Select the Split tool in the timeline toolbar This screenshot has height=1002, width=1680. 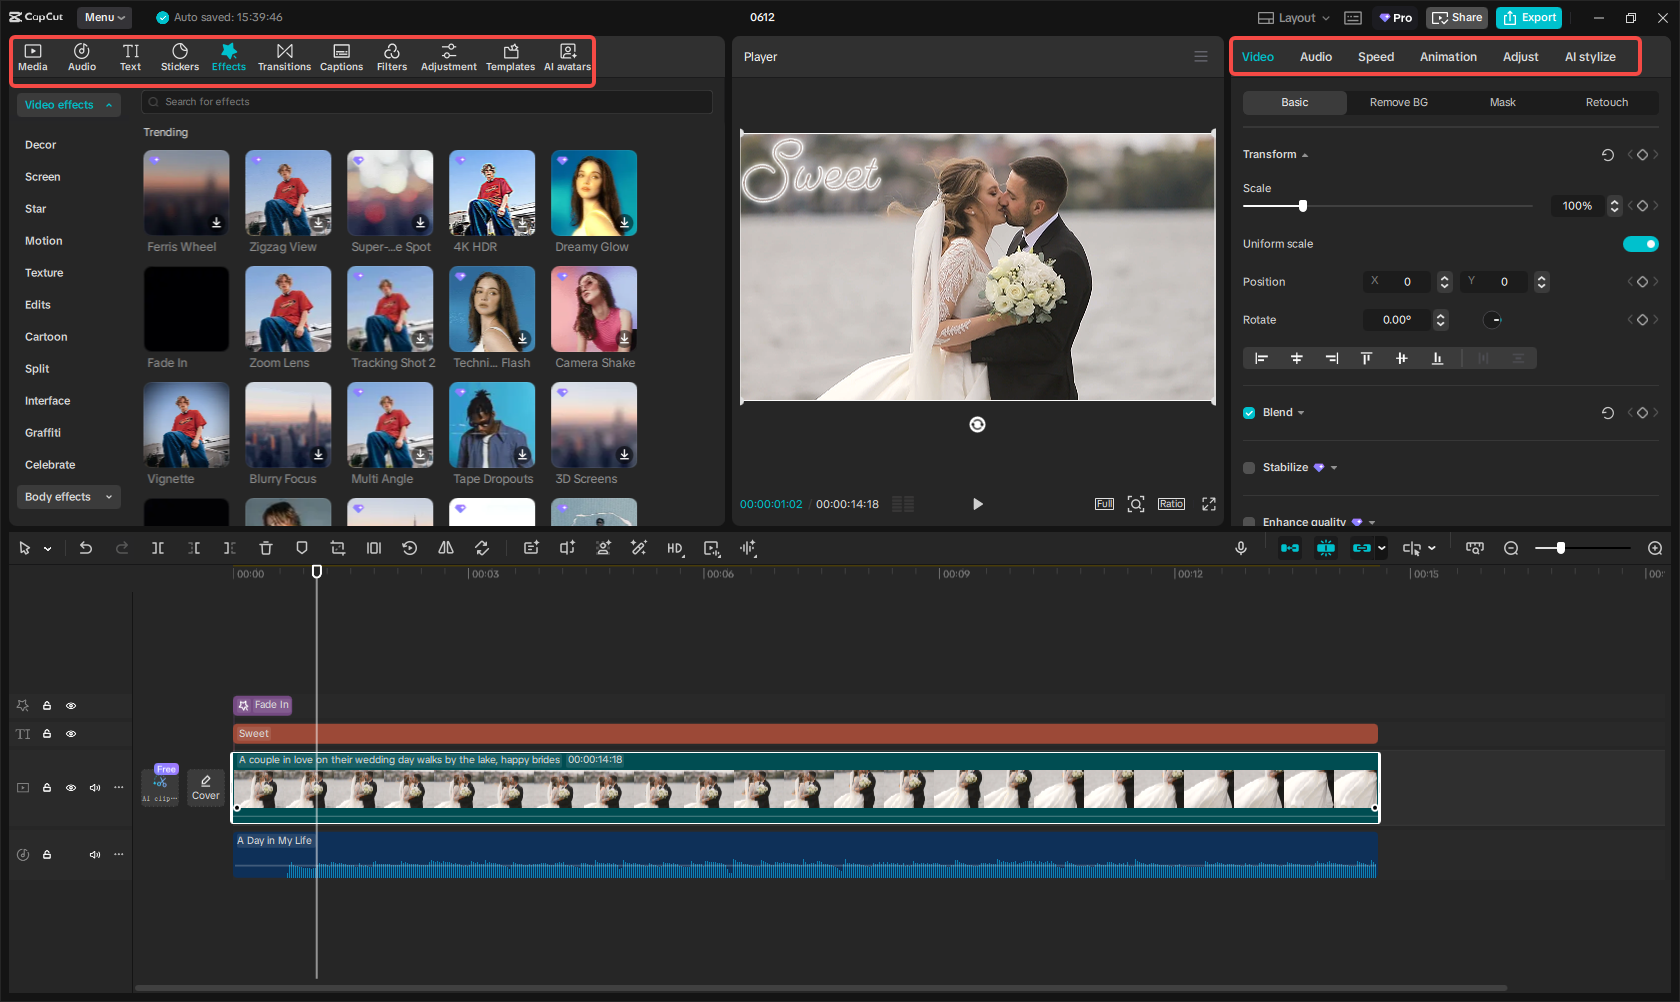158,548
